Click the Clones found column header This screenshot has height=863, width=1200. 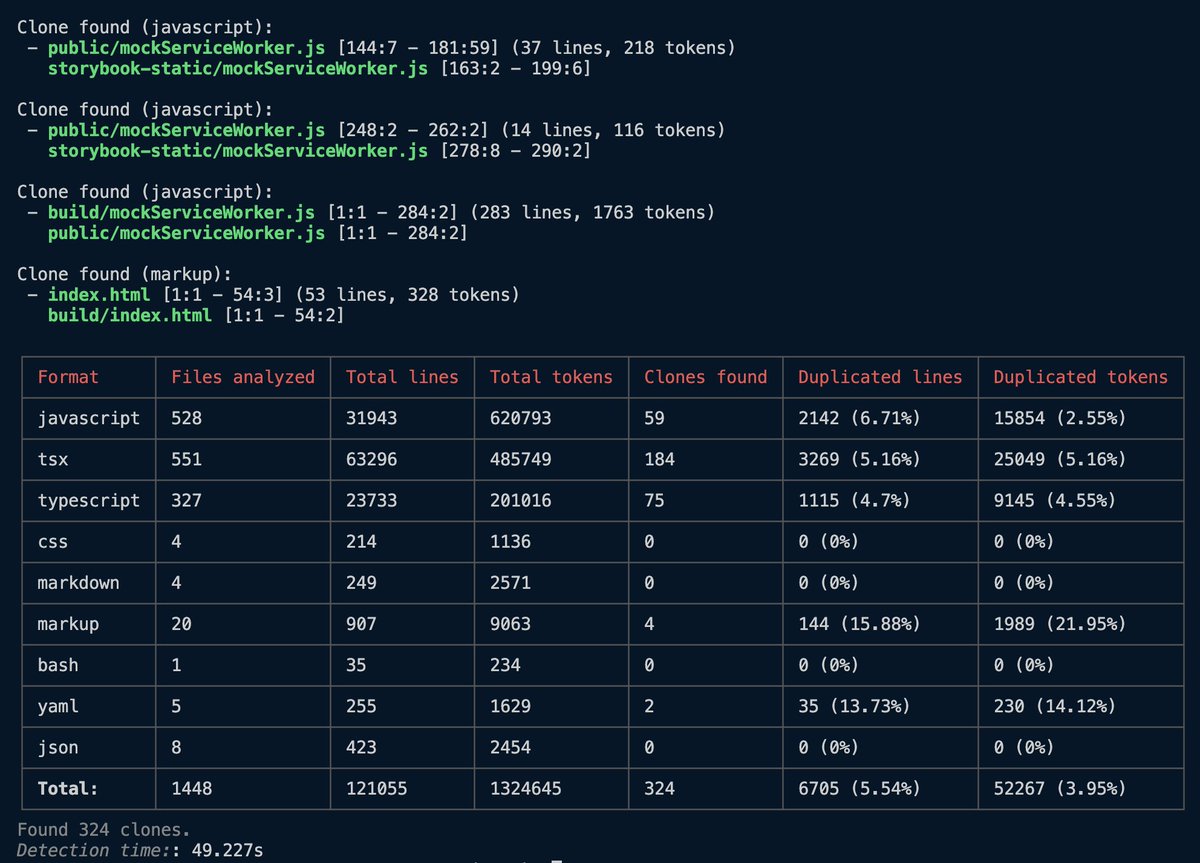point(706,377)
